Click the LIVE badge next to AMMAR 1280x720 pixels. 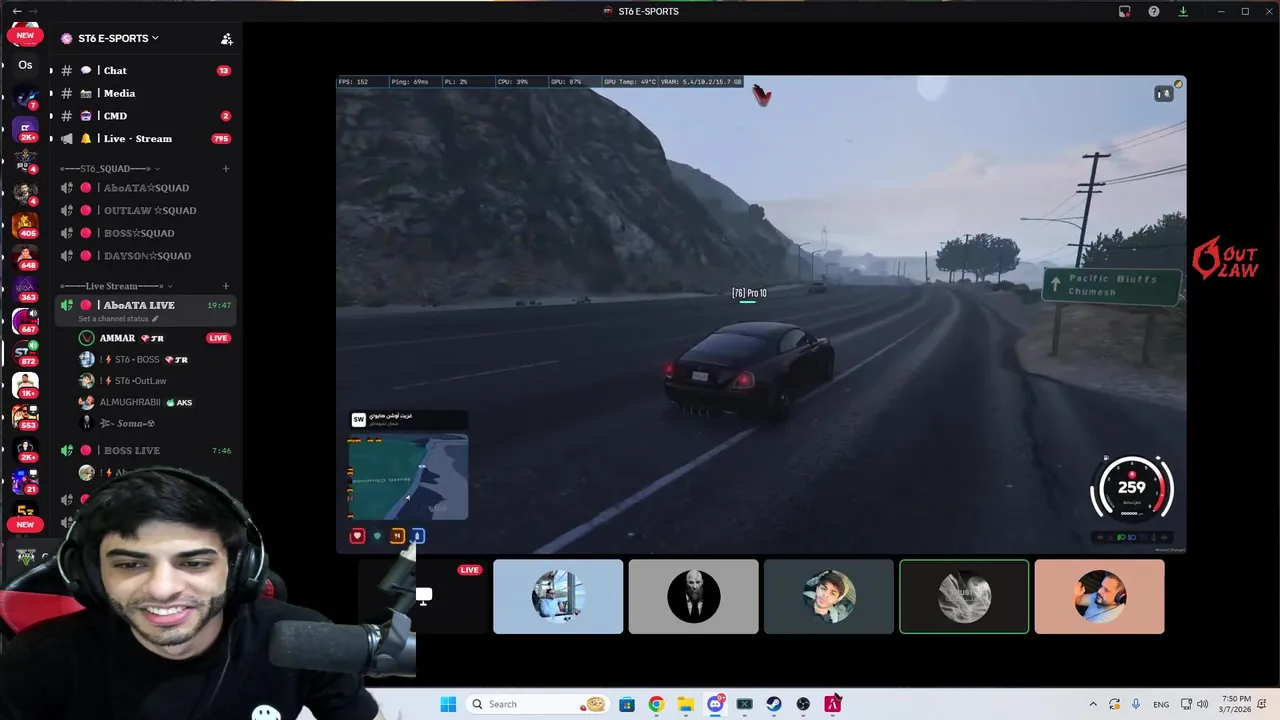click(218, 338)
